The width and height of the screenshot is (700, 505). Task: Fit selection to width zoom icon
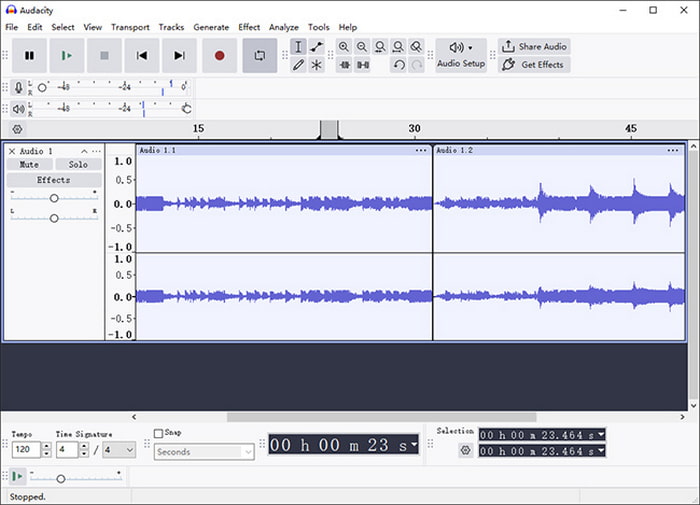380,47
